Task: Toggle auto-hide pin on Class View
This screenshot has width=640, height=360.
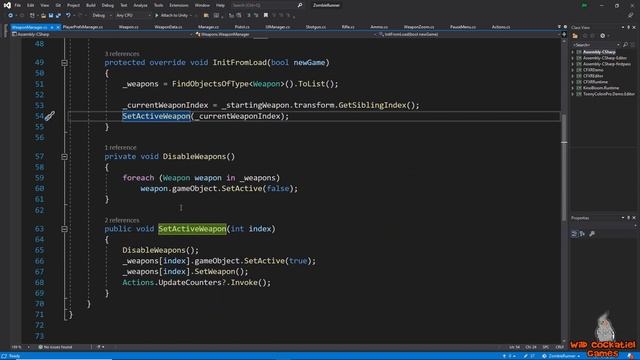Action: (x=629, y=27)
